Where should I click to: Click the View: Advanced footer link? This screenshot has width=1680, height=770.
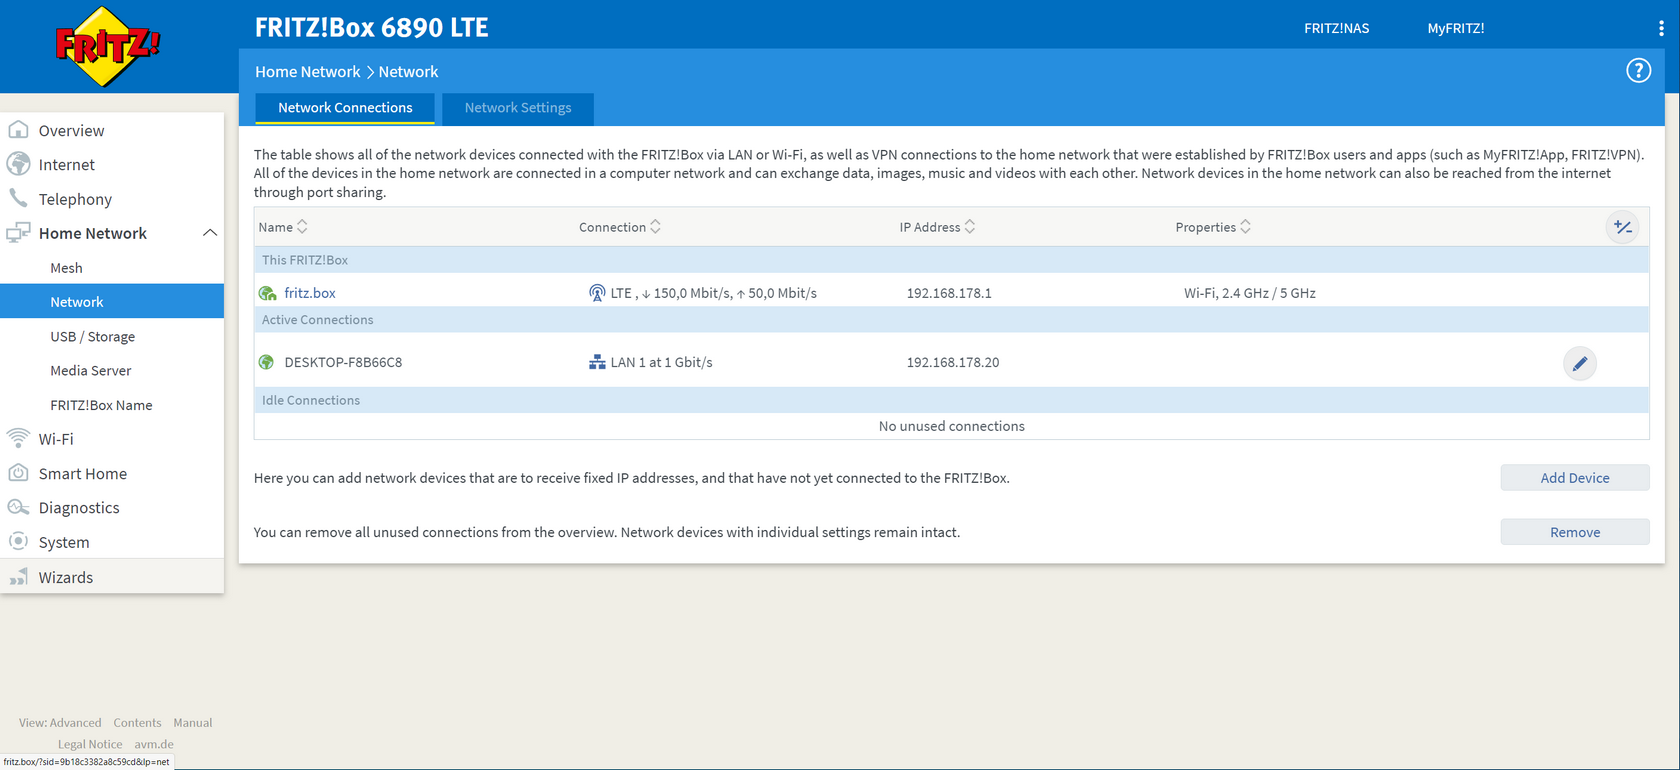pos(60,723)
